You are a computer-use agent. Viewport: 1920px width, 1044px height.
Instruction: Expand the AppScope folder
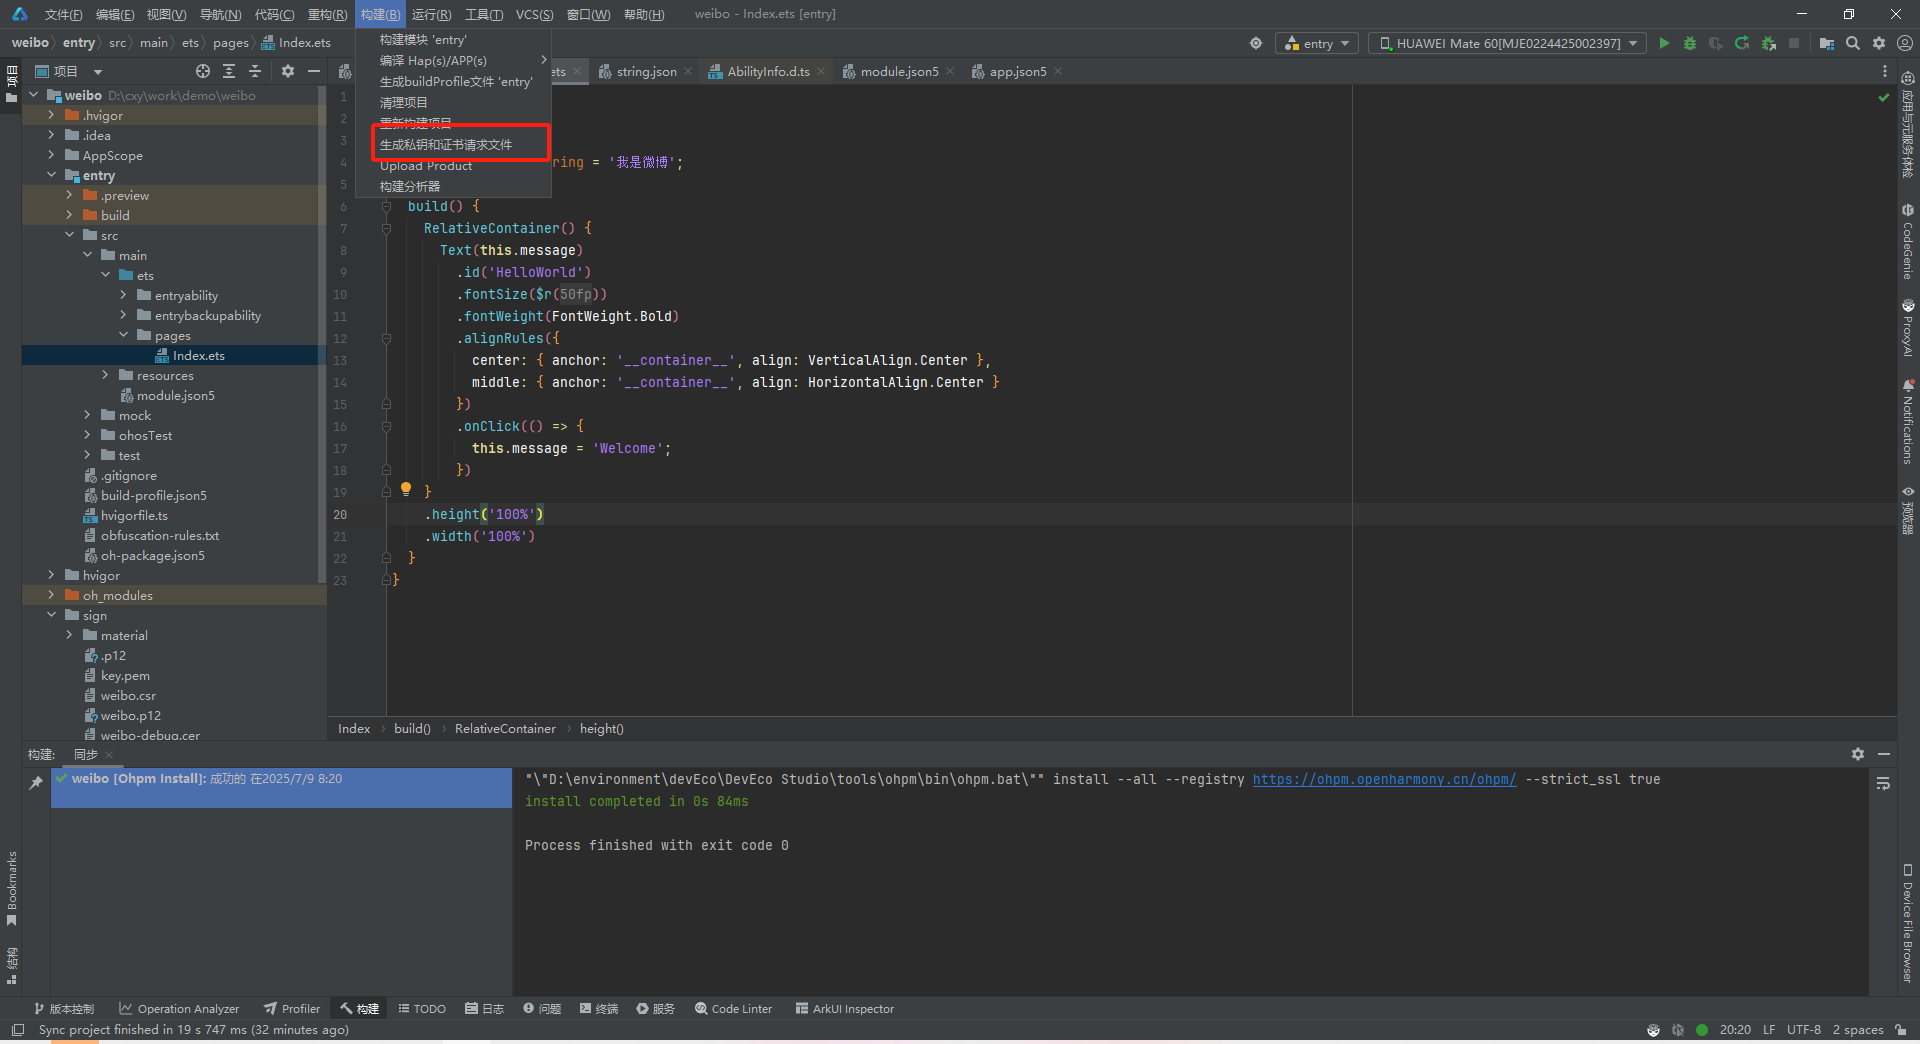(51, 155)
